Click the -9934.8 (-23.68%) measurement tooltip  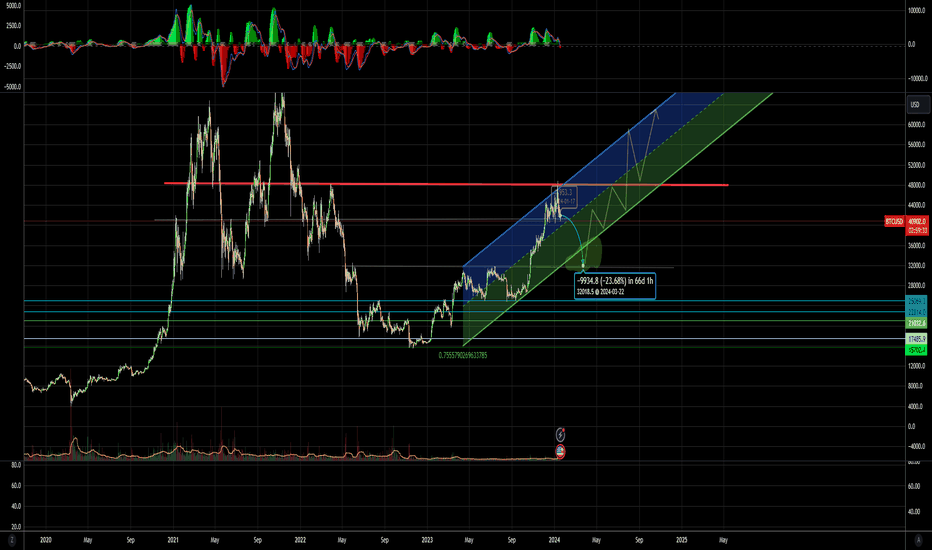click(x=615, y=286)
